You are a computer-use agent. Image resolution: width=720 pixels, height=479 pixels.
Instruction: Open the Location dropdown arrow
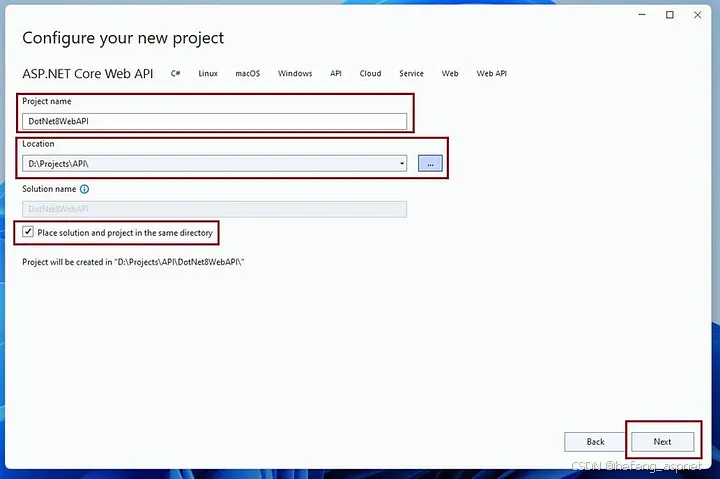point(402,163)
